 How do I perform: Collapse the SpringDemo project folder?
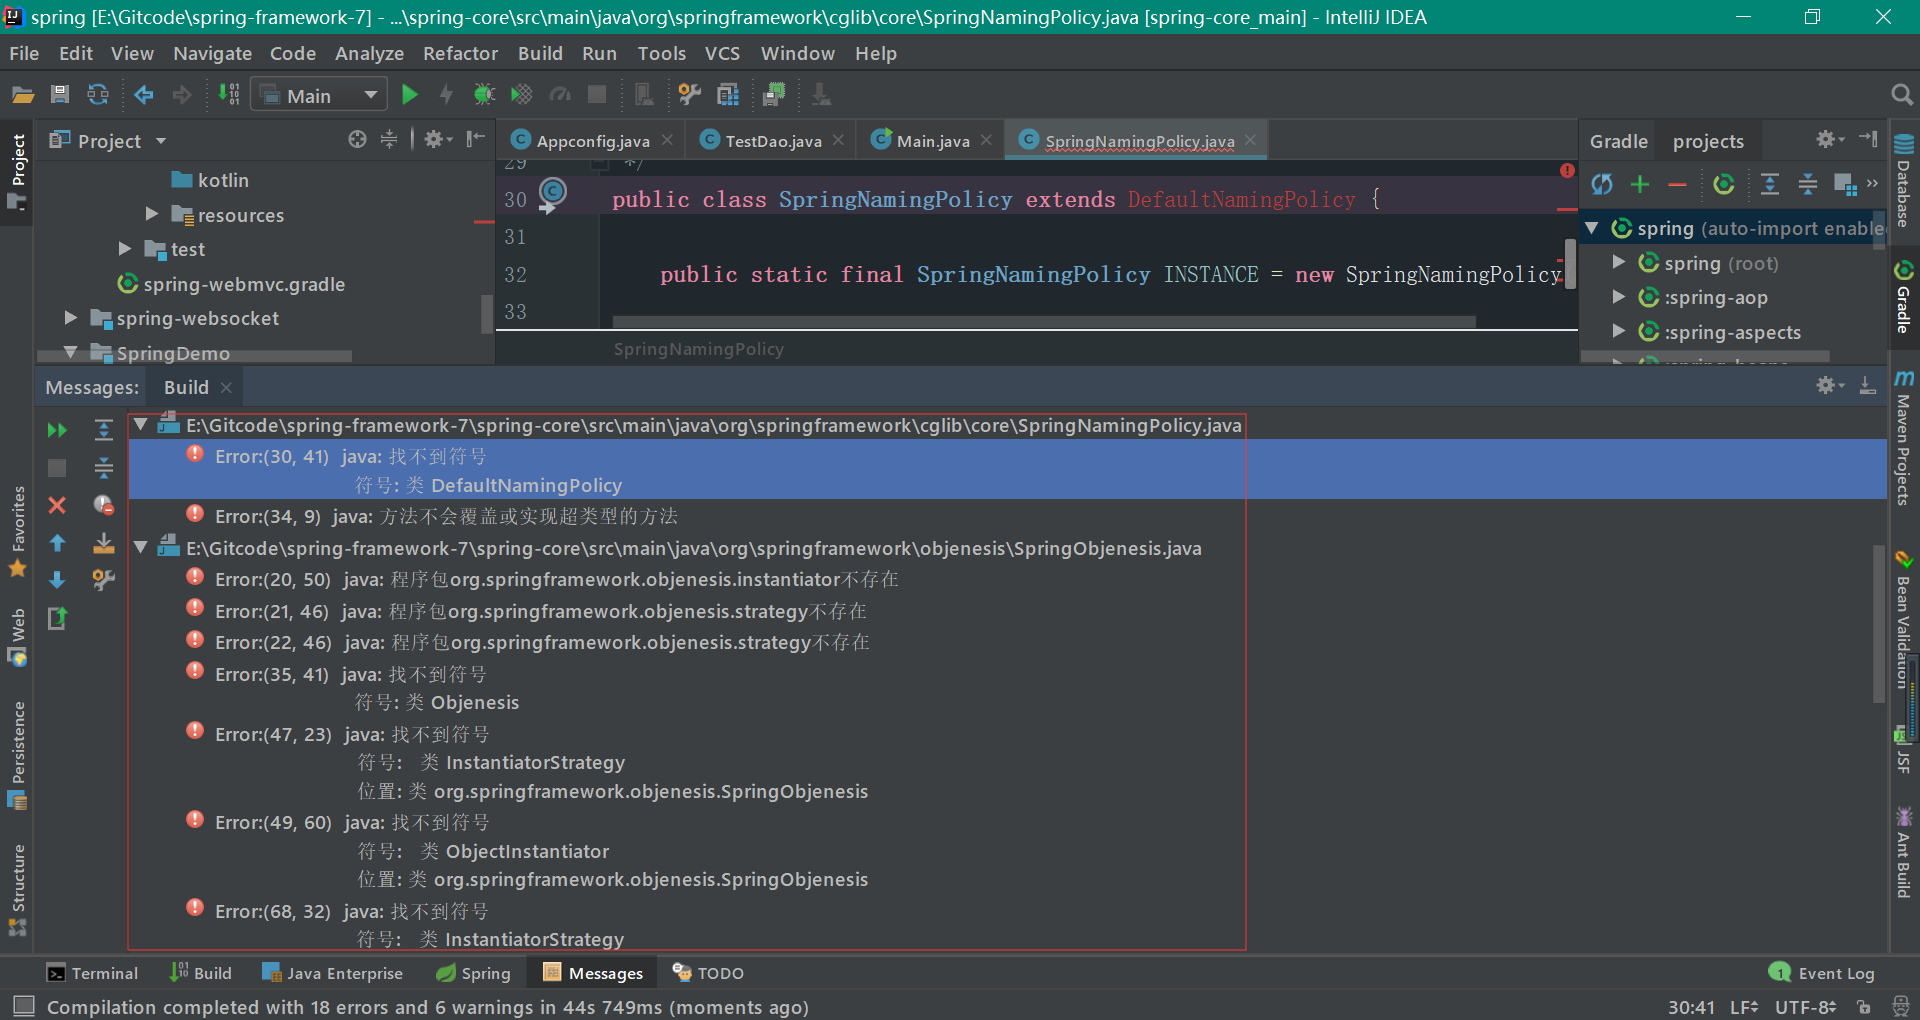pos(70,352)
